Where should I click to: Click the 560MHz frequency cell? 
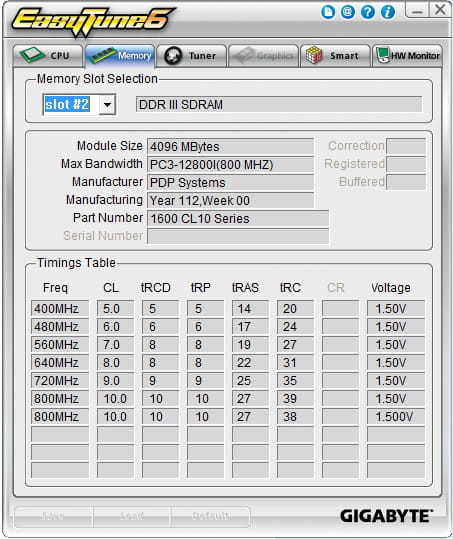click(x=60, y=344)
